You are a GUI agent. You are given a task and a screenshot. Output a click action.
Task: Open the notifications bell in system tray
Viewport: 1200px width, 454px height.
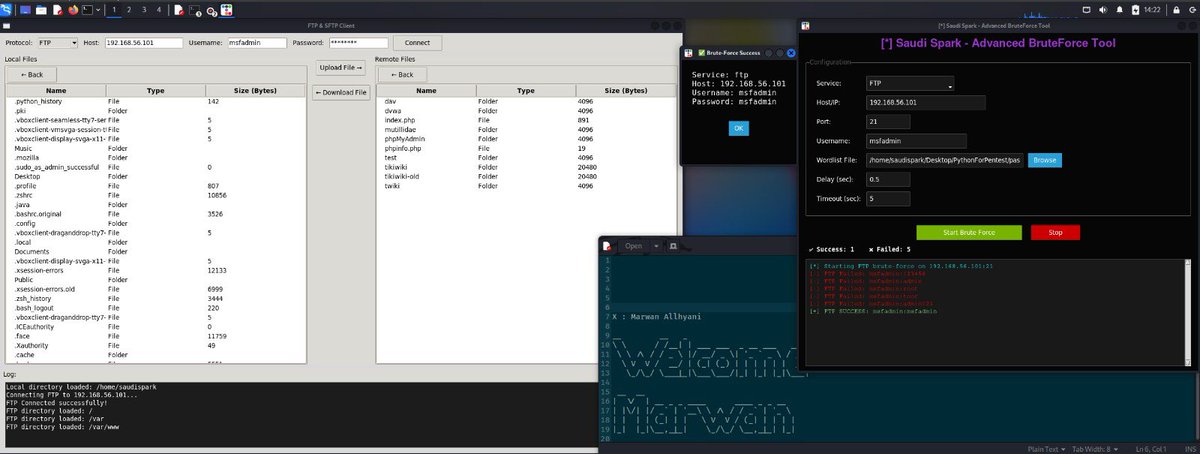(1117, 9)
